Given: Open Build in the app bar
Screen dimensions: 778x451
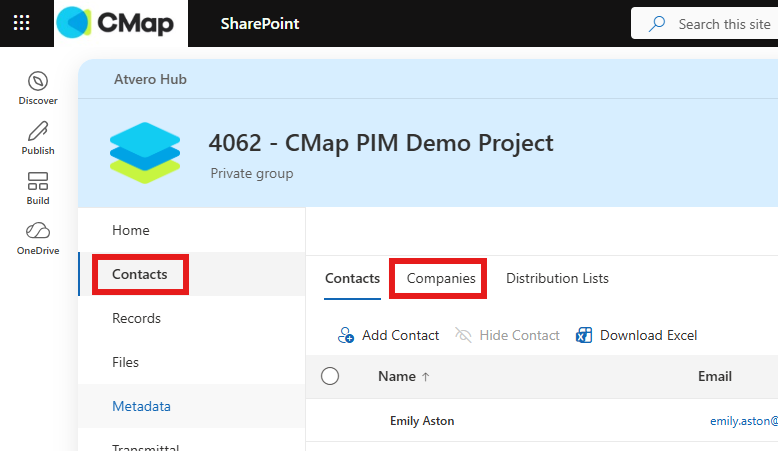Looking at the screenshot, I should point(38,189).
